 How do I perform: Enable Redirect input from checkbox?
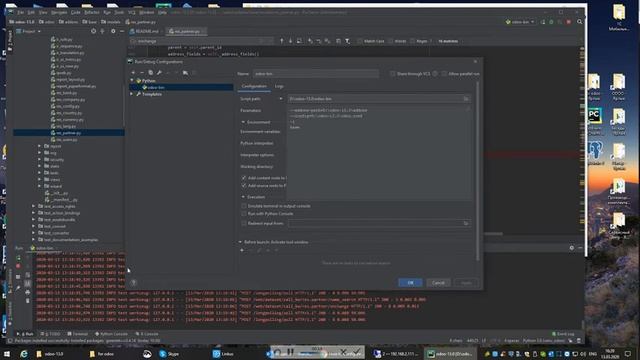coord(244,223)
